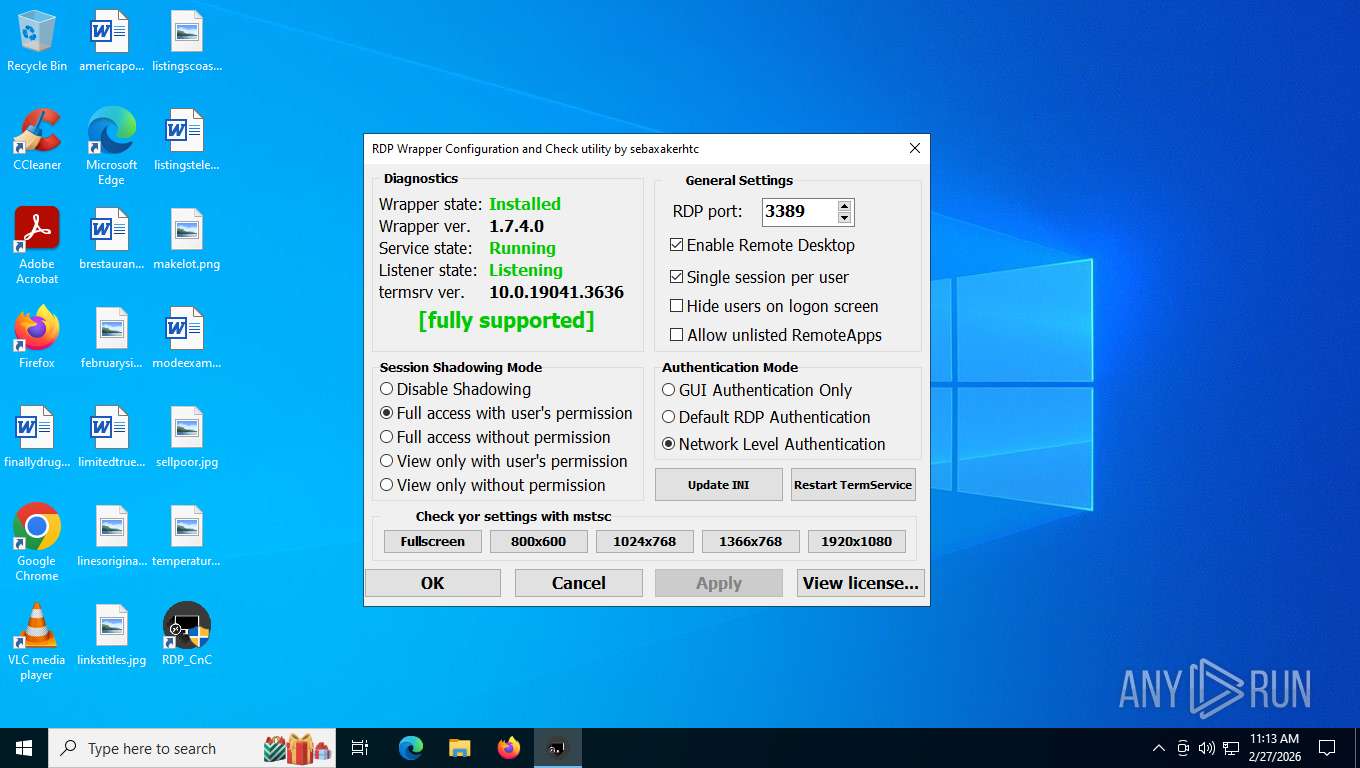Viewport: 1360px width, 768px height.
Task: Open File Explorer from the taskbar
Action: click(459, 748)
